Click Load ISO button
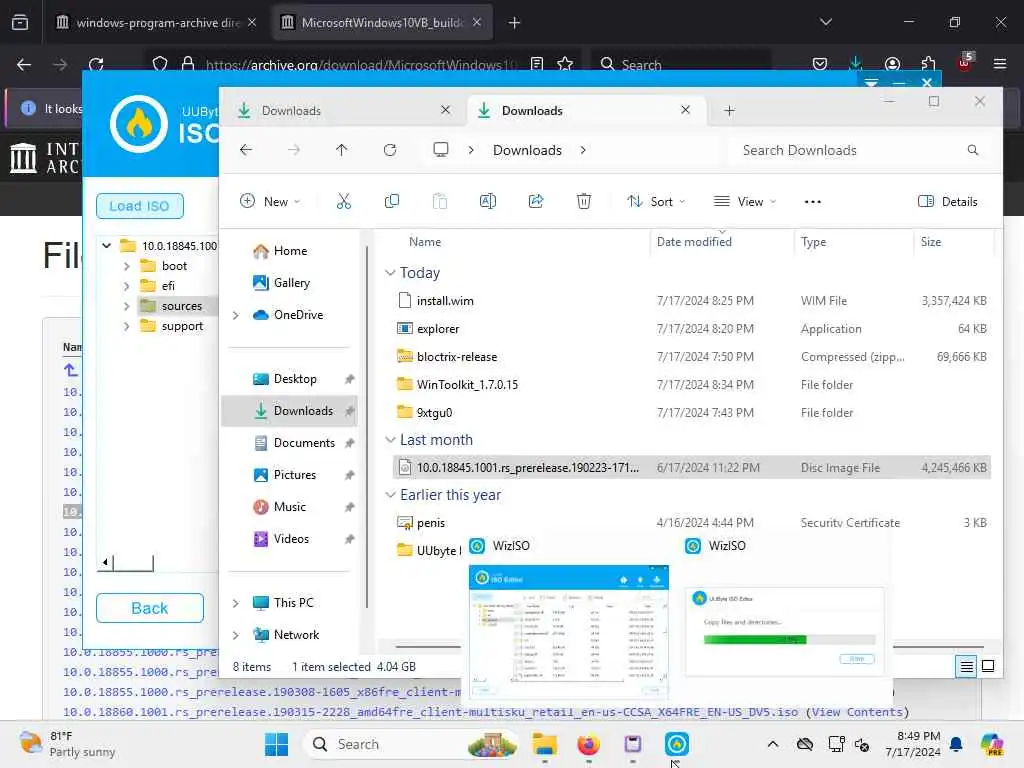 click(139, 206)
